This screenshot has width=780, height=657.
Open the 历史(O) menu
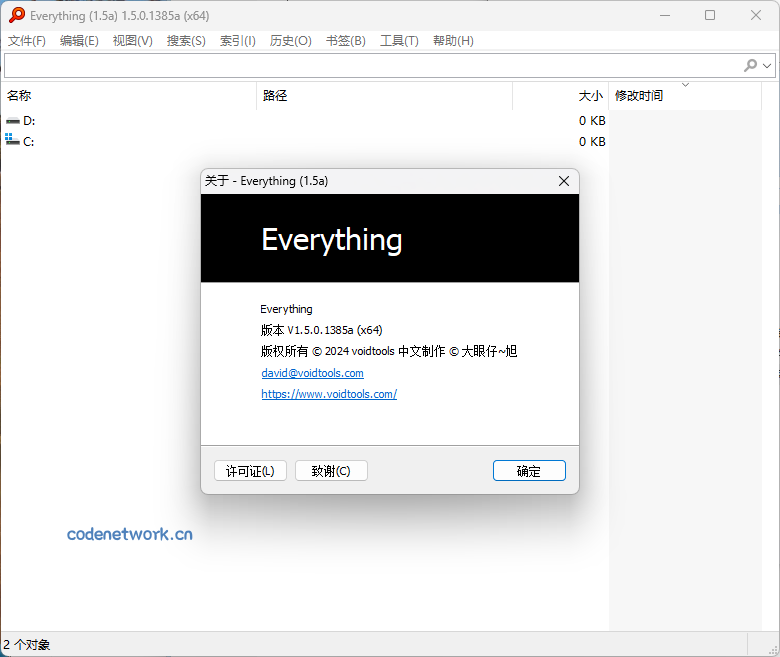point(291,41)
